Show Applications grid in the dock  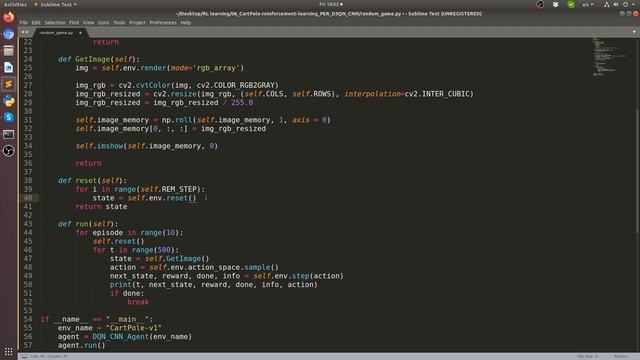[9, 351]
